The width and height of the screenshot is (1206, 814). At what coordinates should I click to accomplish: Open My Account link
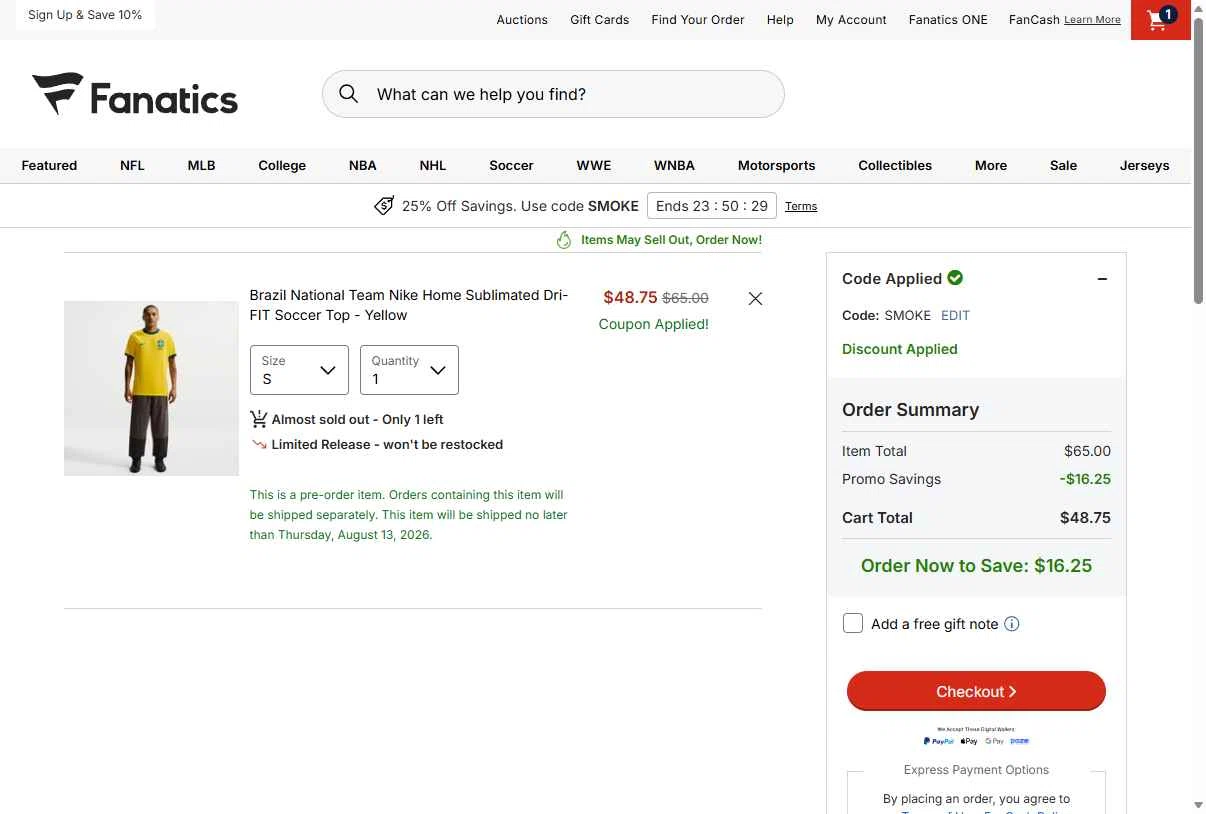click(851, 20)
